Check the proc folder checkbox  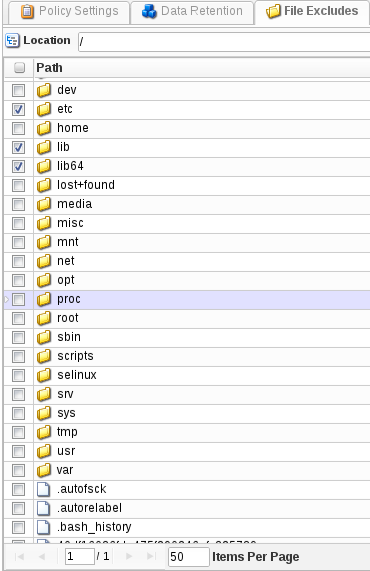point(18,299)
